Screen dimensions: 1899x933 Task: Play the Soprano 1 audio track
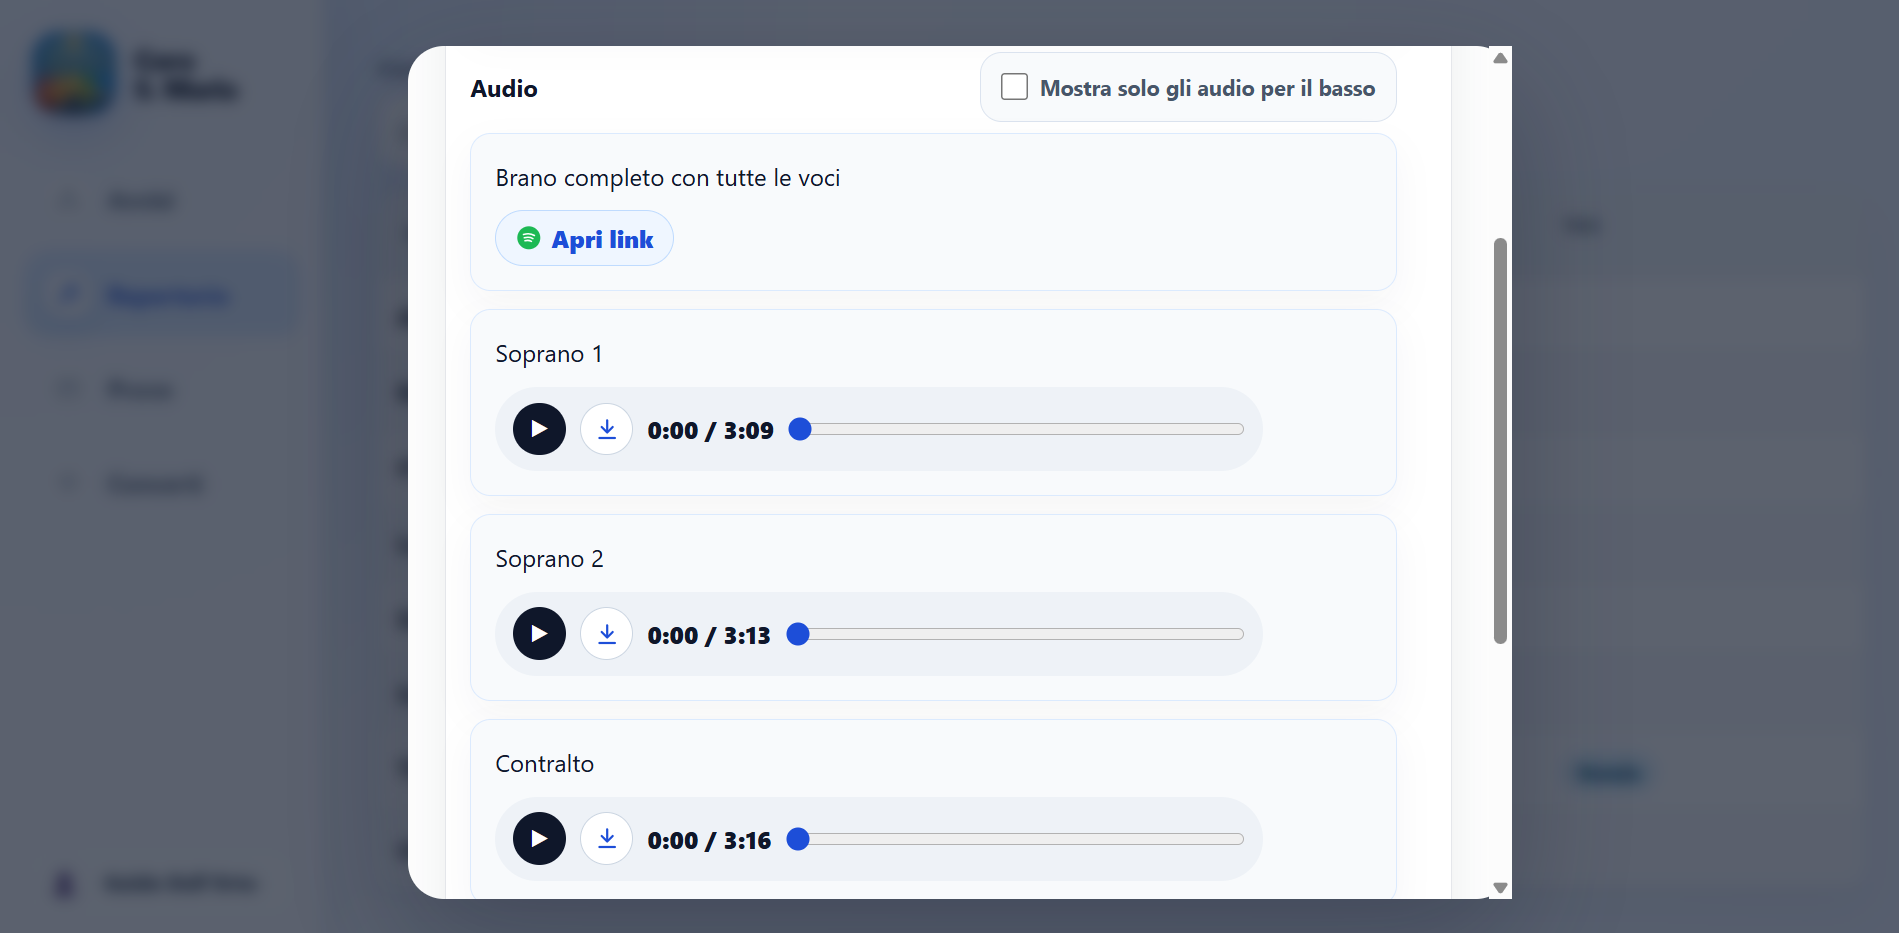[x=539, y=429]
